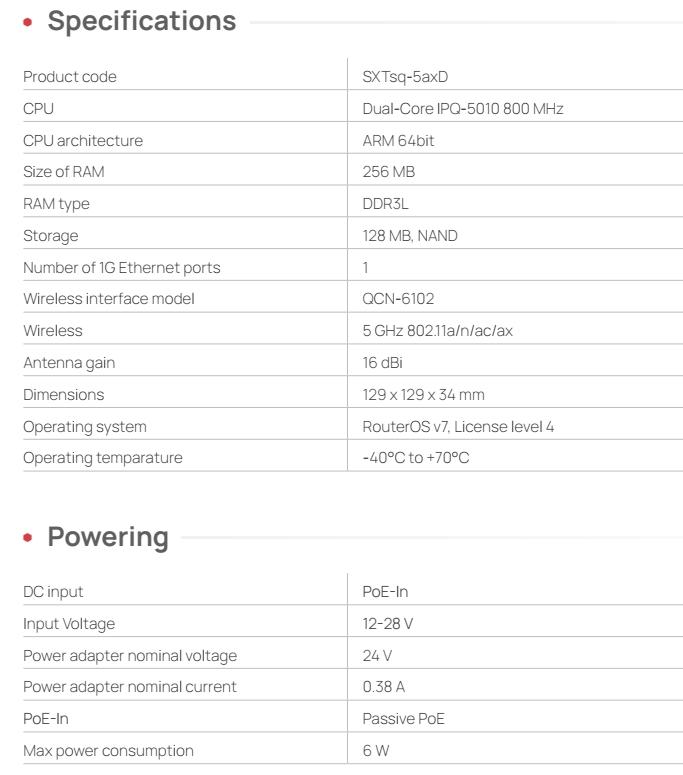The image size is (683, 775).
Task: Select the QCN-6102 wireless interface model
Action: (398, 299)
